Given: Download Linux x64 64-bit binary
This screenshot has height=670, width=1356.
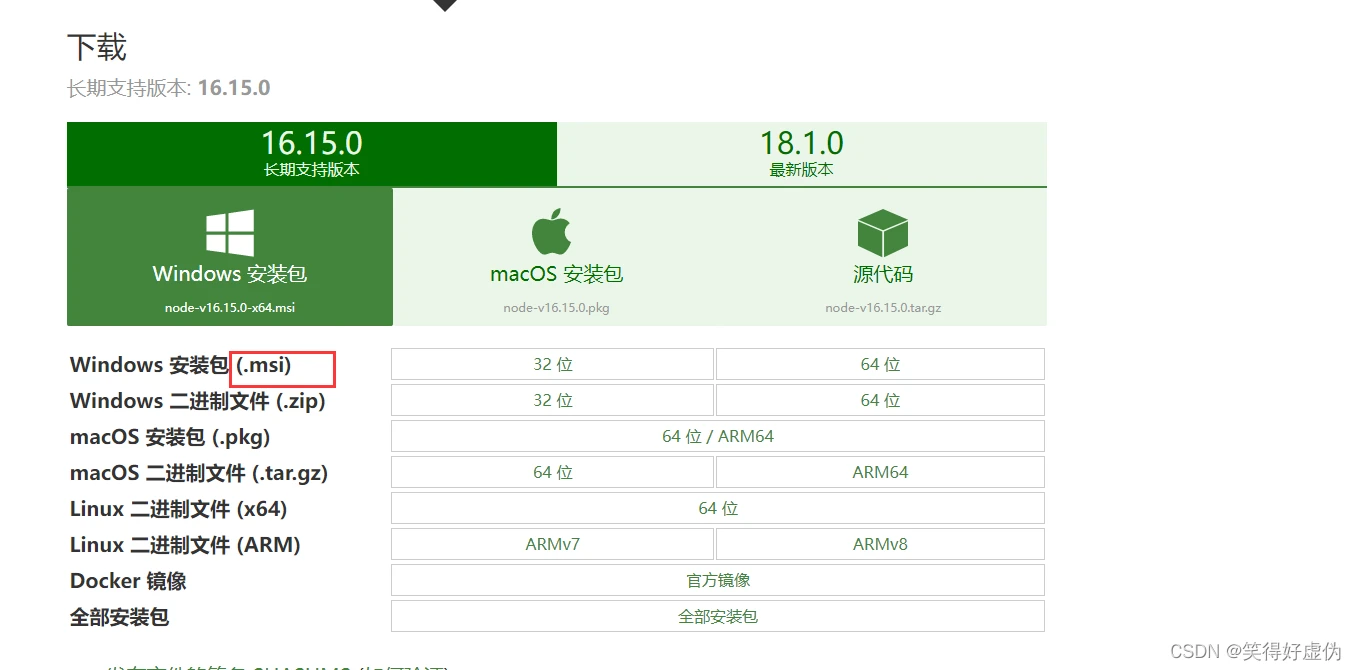Looking at the screenshot, I should click(717, 508).
